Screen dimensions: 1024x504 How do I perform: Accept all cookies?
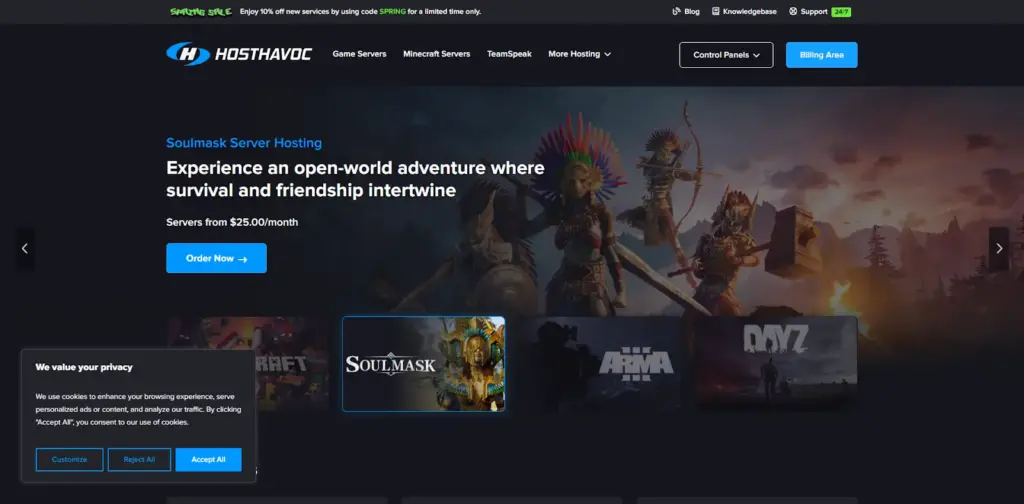point(208,459)
